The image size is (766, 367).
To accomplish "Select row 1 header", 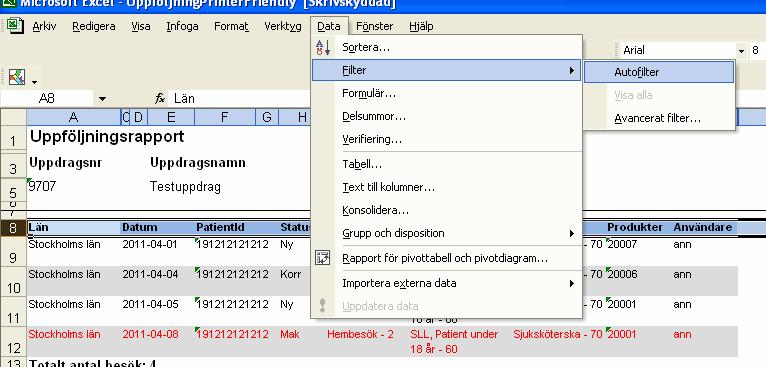I will pyautogui.click(x=13, y=139).
